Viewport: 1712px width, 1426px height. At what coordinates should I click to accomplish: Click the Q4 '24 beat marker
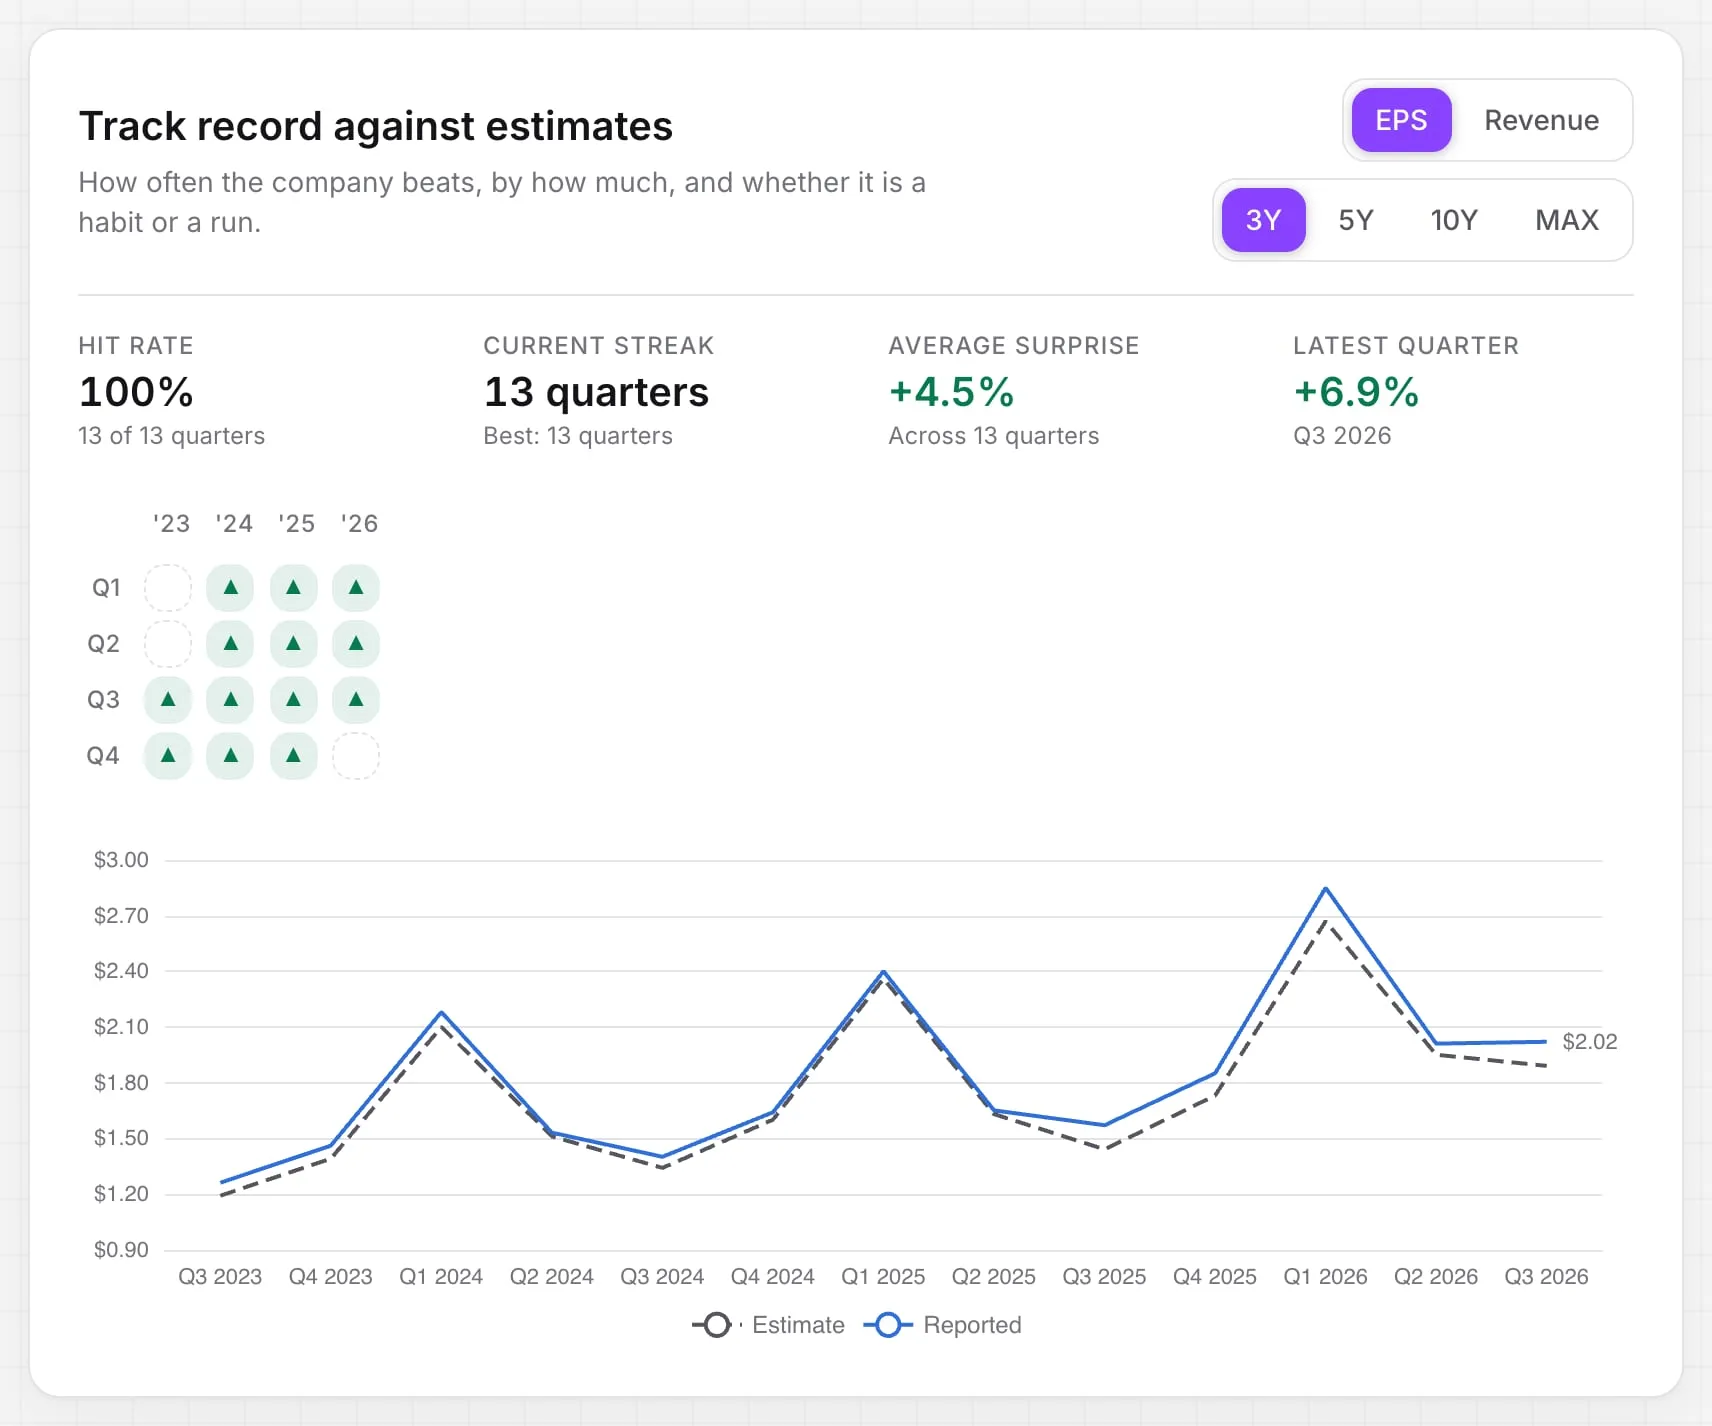230,755
